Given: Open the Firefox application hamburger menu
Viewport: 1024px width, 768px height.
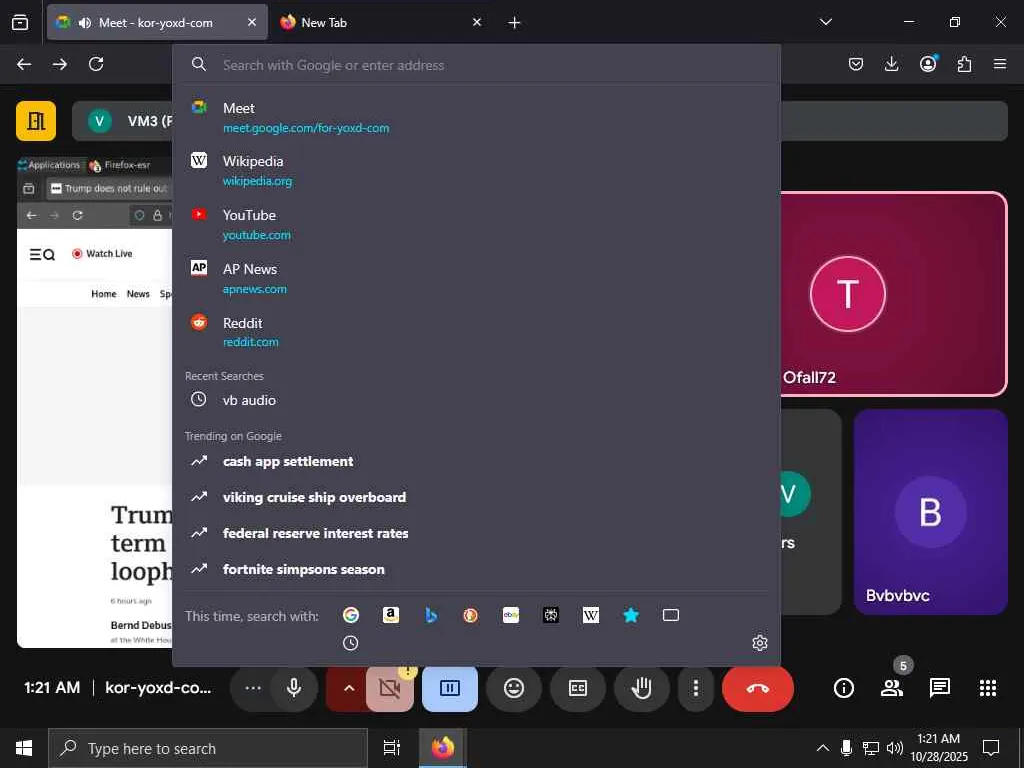Looking at the screenshot, I should pos(1000,64).
